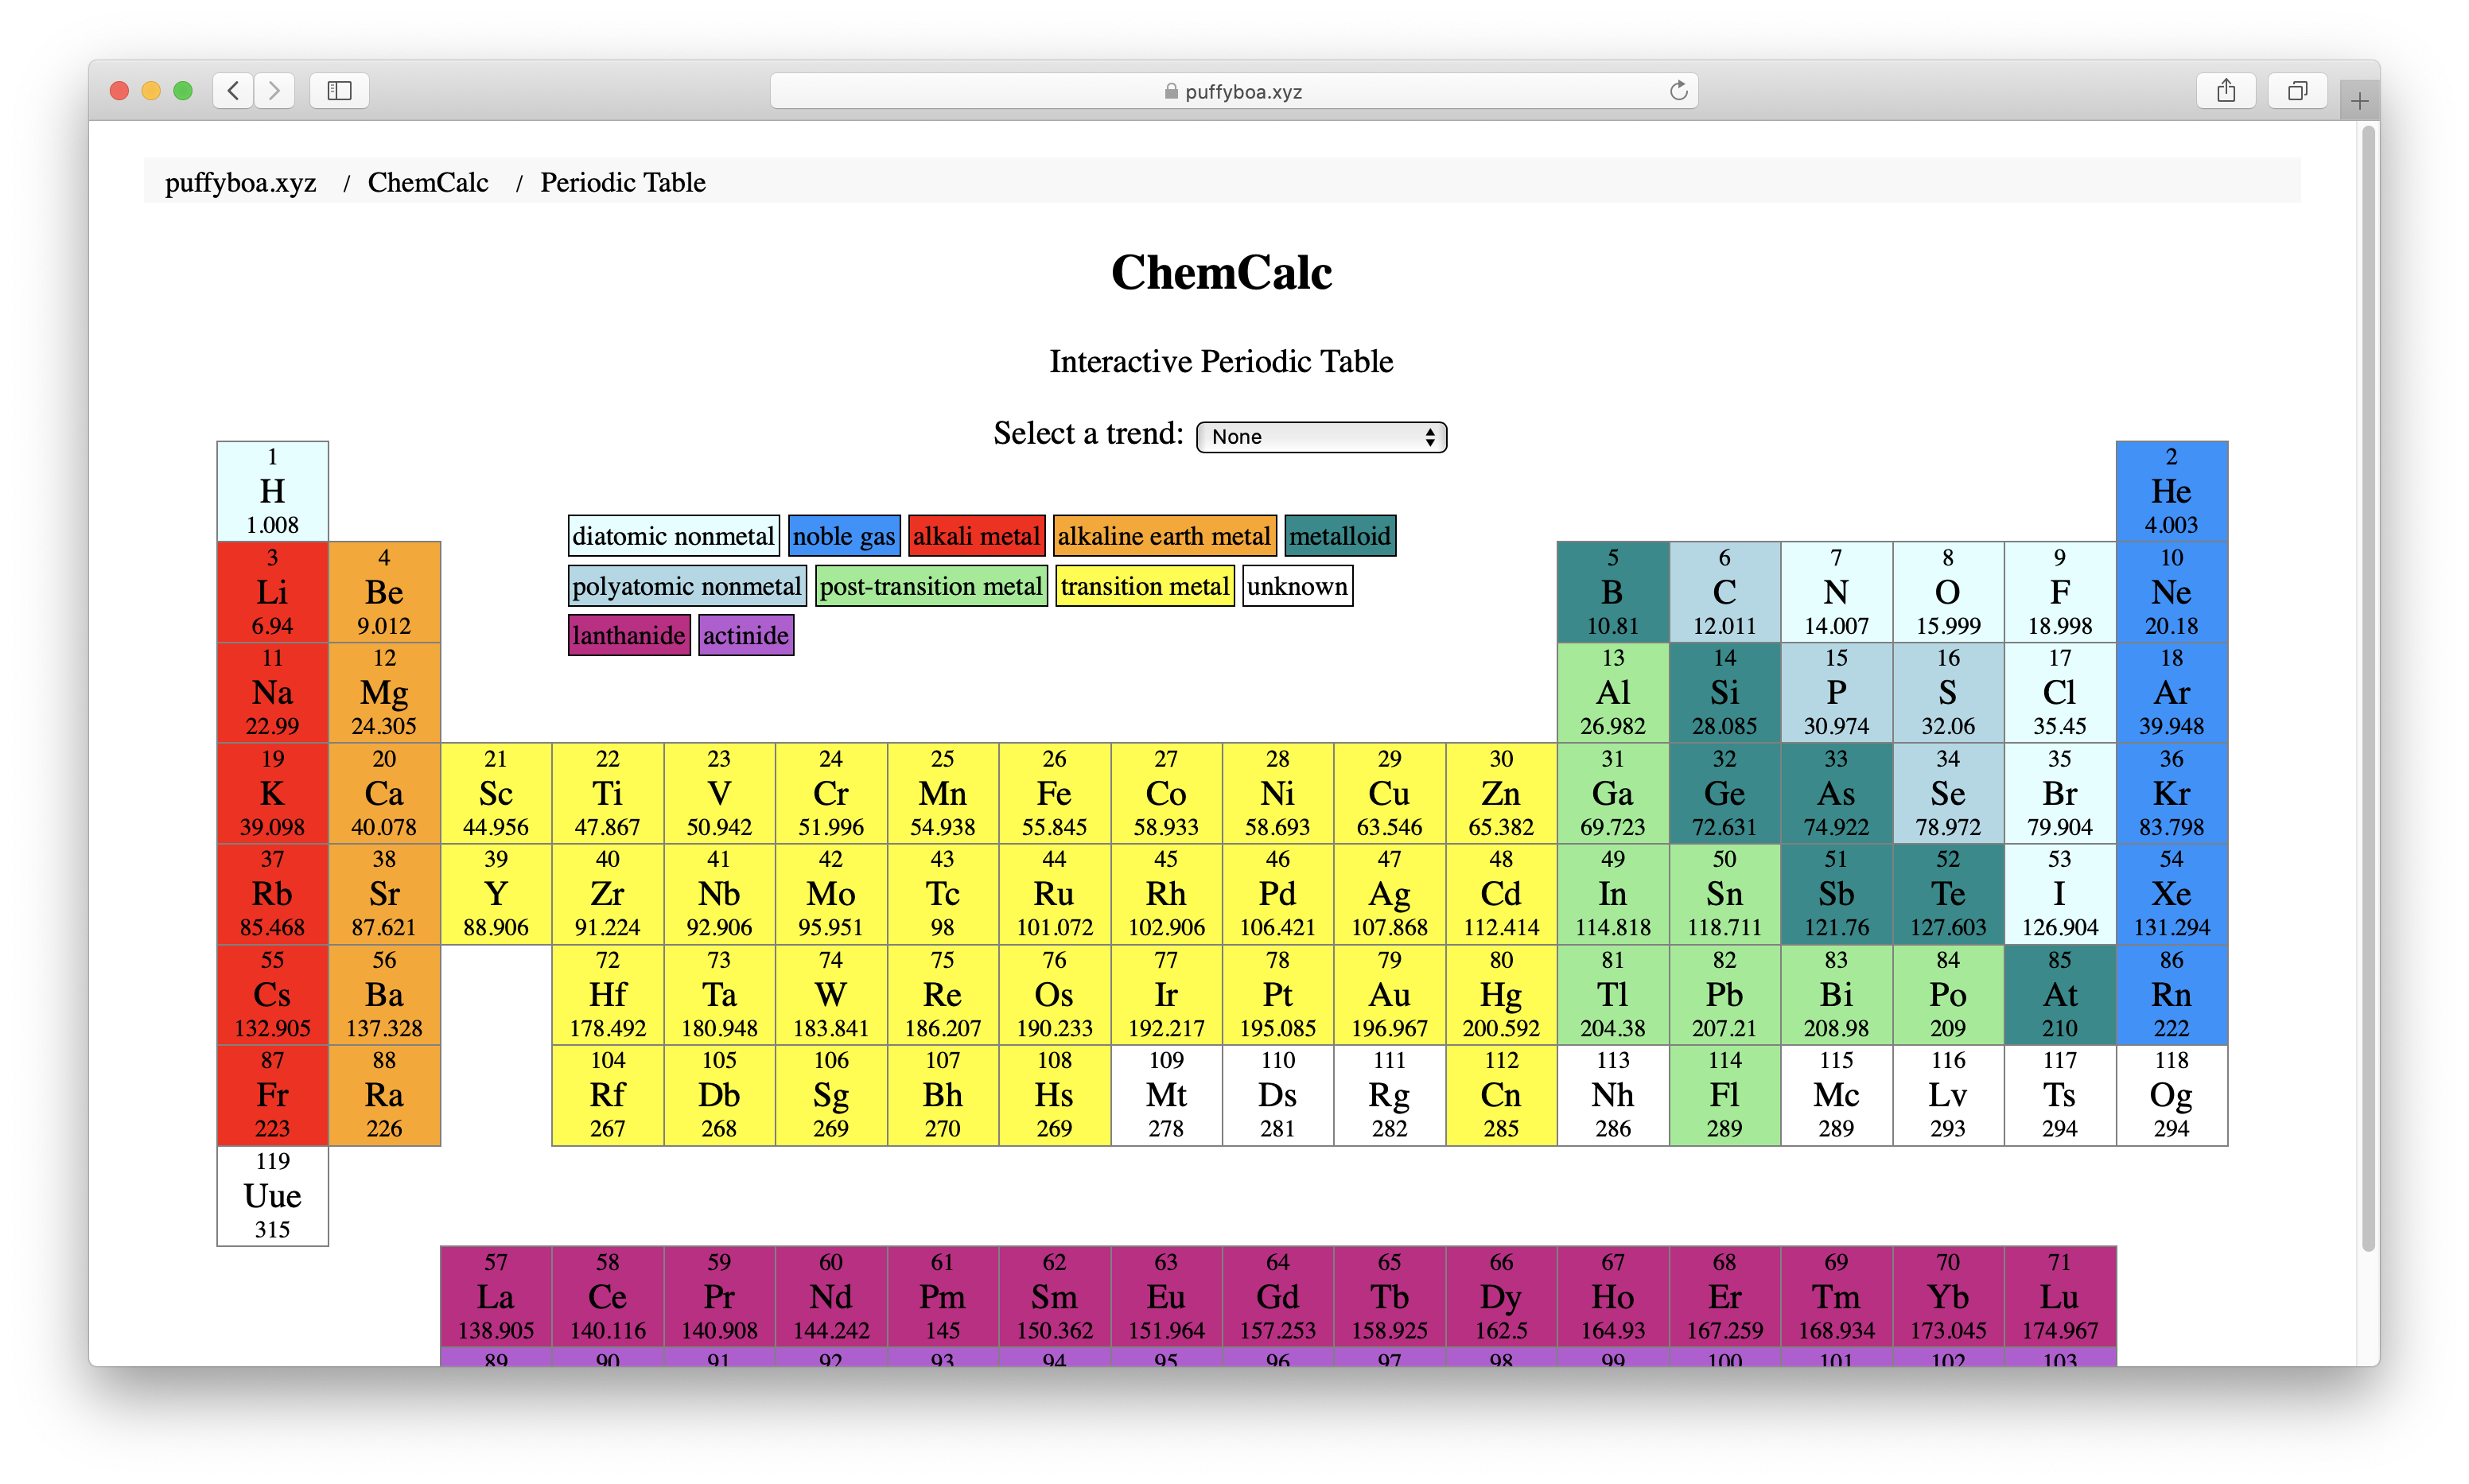2469x1484 pixels.
Task: Select the actinide legend label
Action: pyautogui.click(x=746, y=635)
